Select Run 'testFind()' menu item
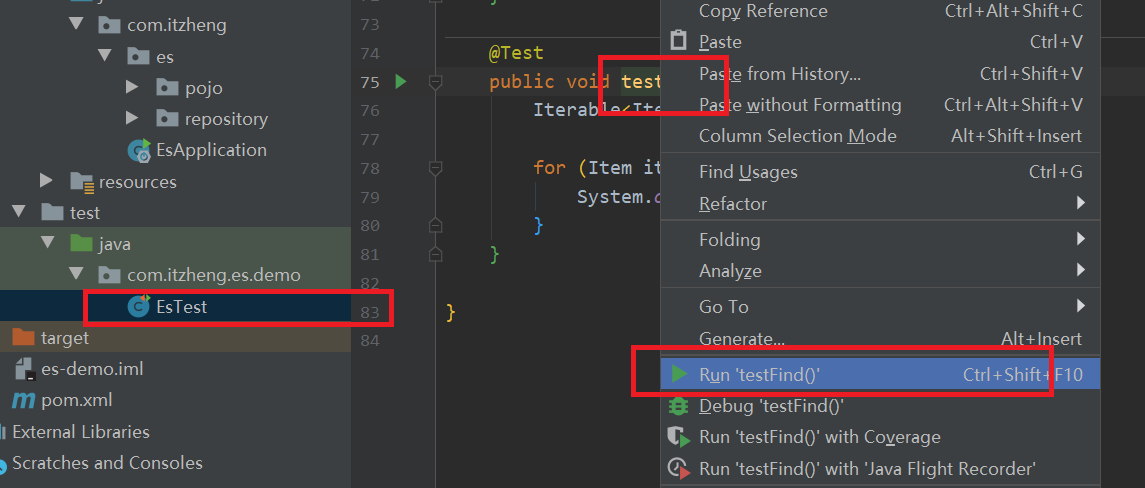Screen dimensions: 1145x488 pos(881,375)
